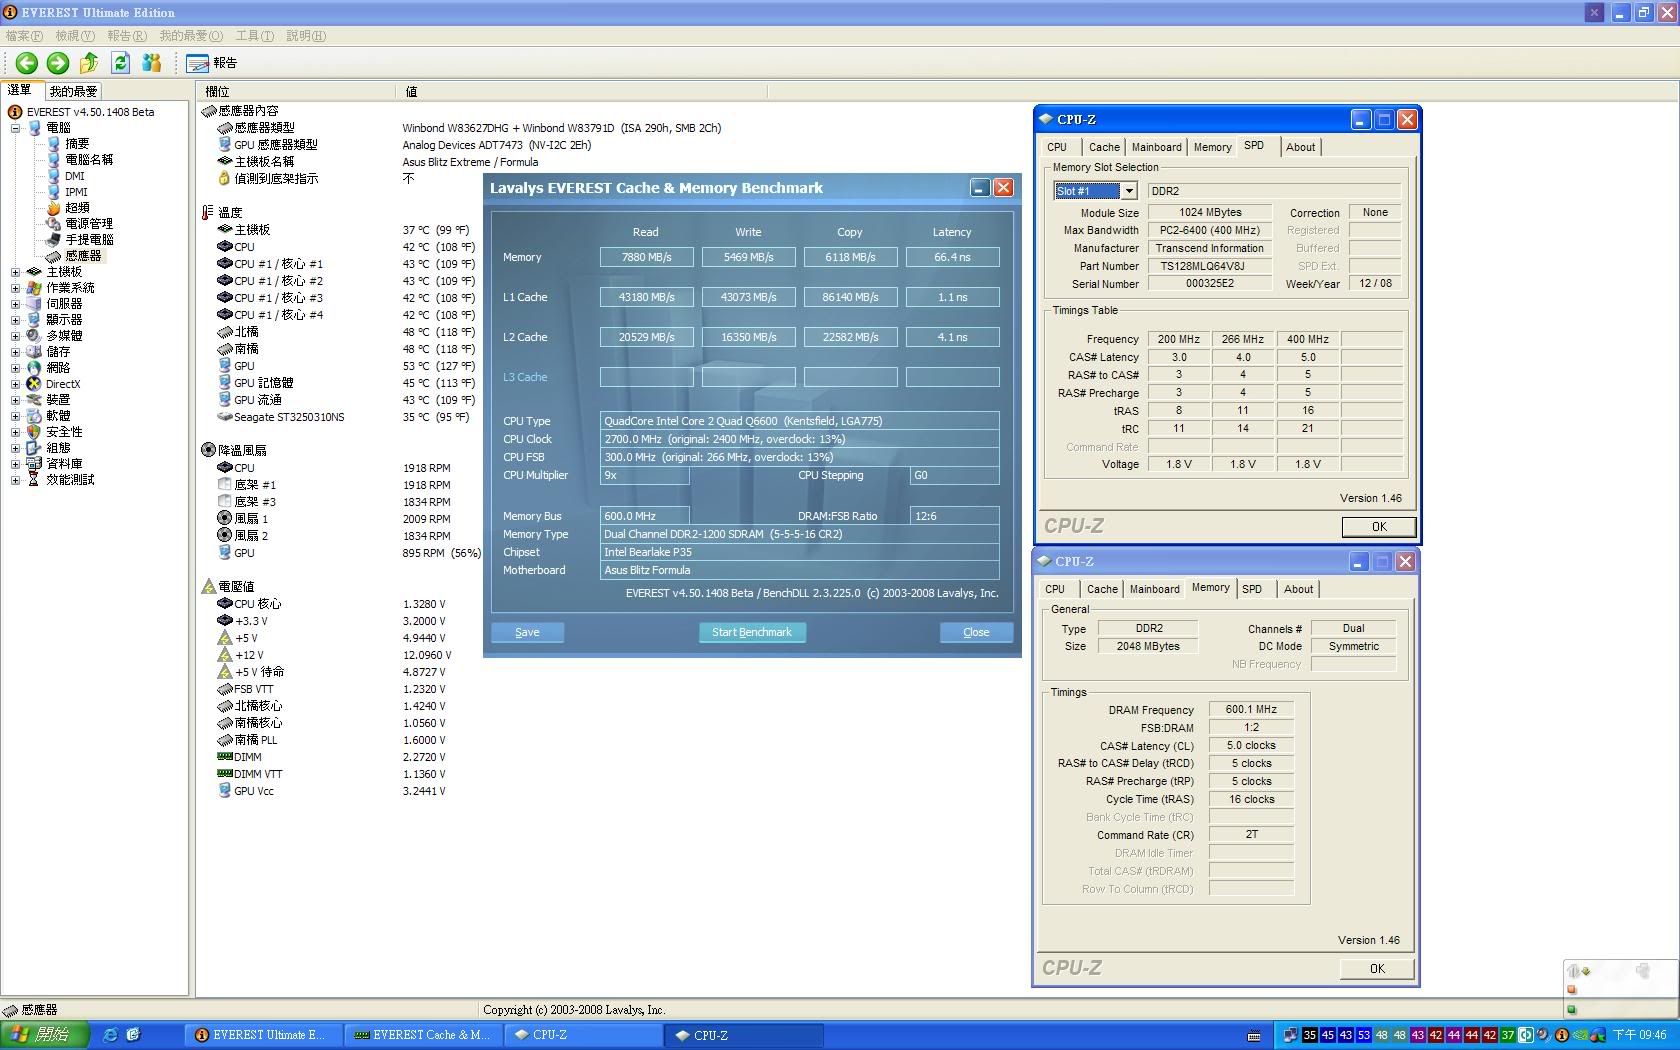Click the users icon in EVEREST toolbar
Image resolution: width=1680 pixels, height=1050 pixels.
click(x=151, y=63)
